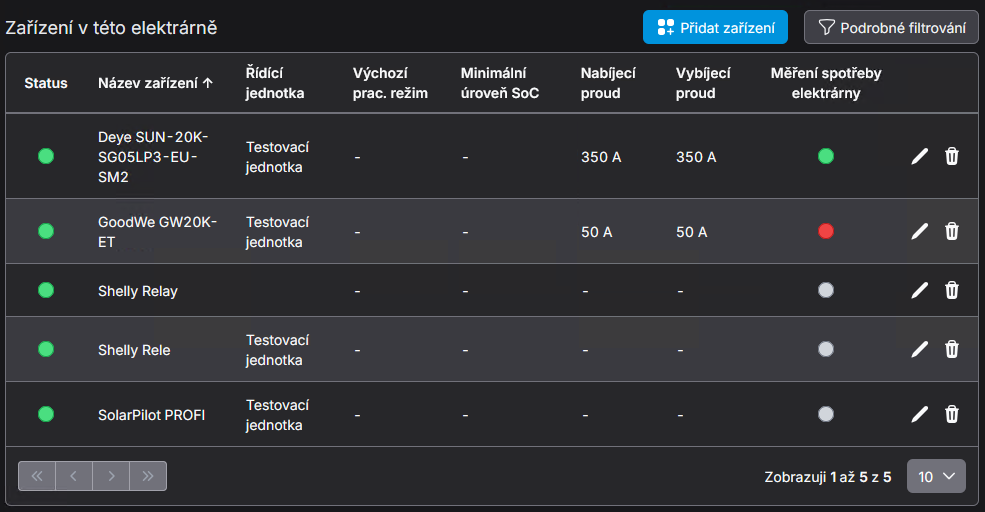The width and height of the screenshot is (985, 512).
Task: Delete the Deye SUN-20K device via trash icon
Action: pyautogui.click(x=952, y=156)
